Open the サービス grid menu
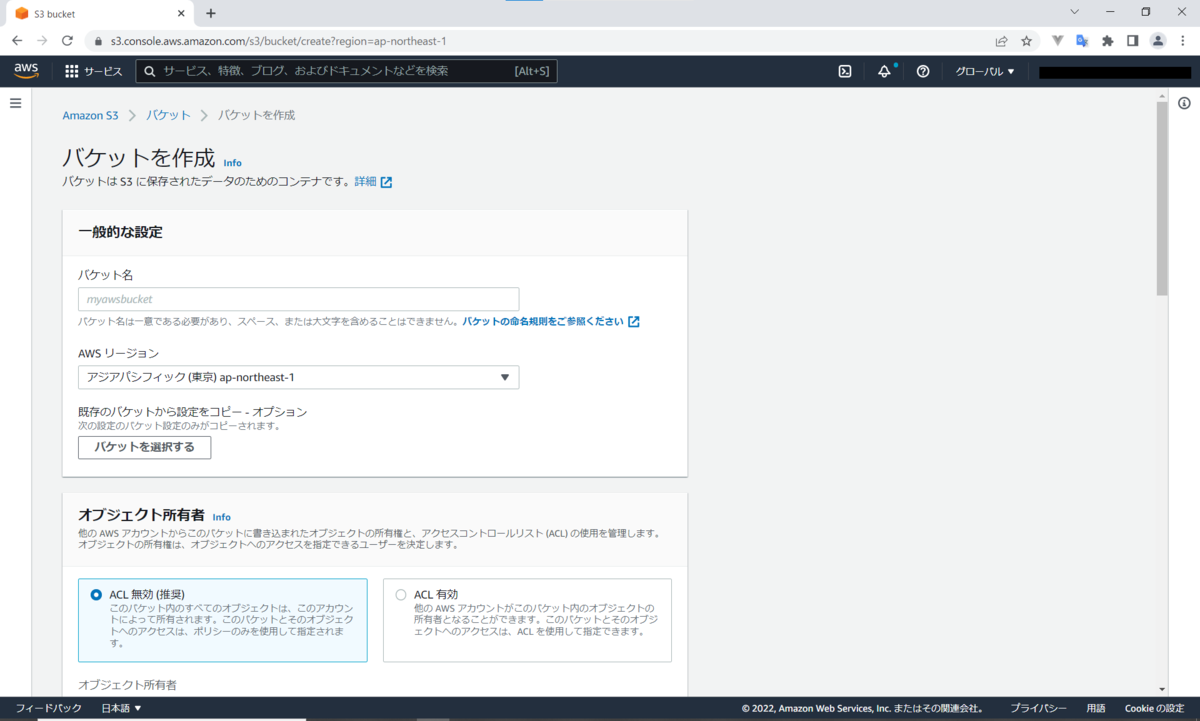 (94, 71)
